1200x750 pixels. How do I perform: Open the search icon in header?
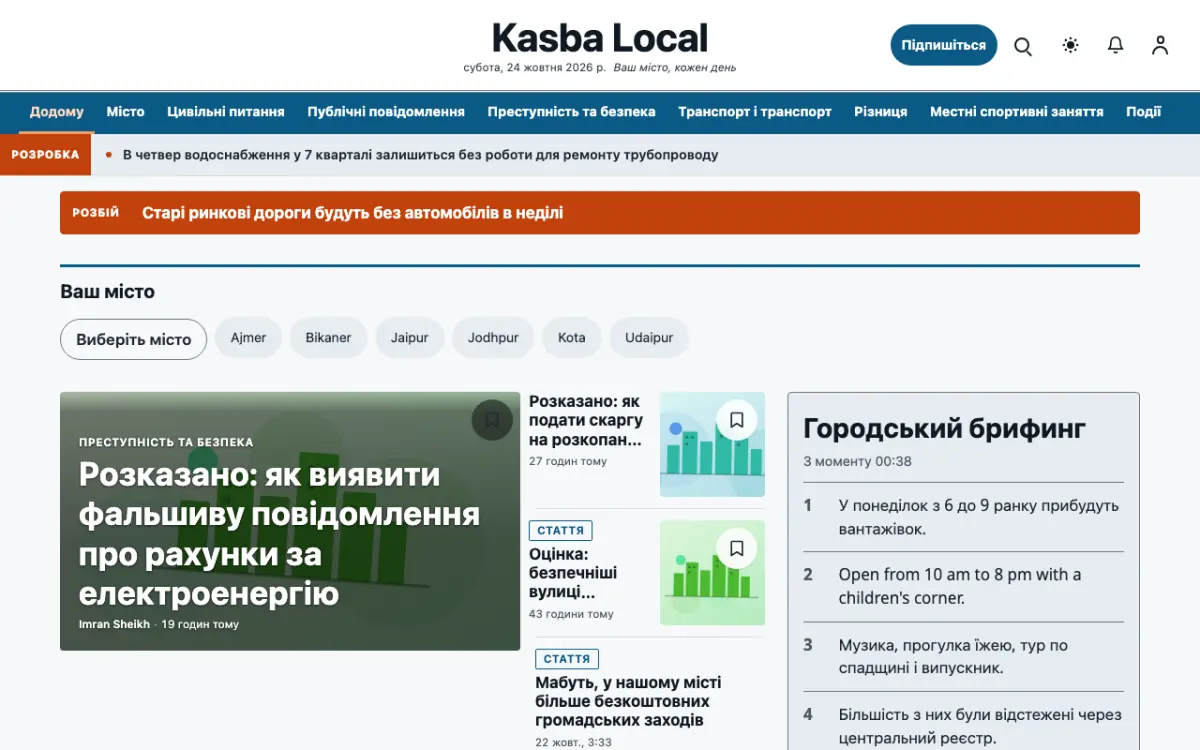[x=1023, y=46]
